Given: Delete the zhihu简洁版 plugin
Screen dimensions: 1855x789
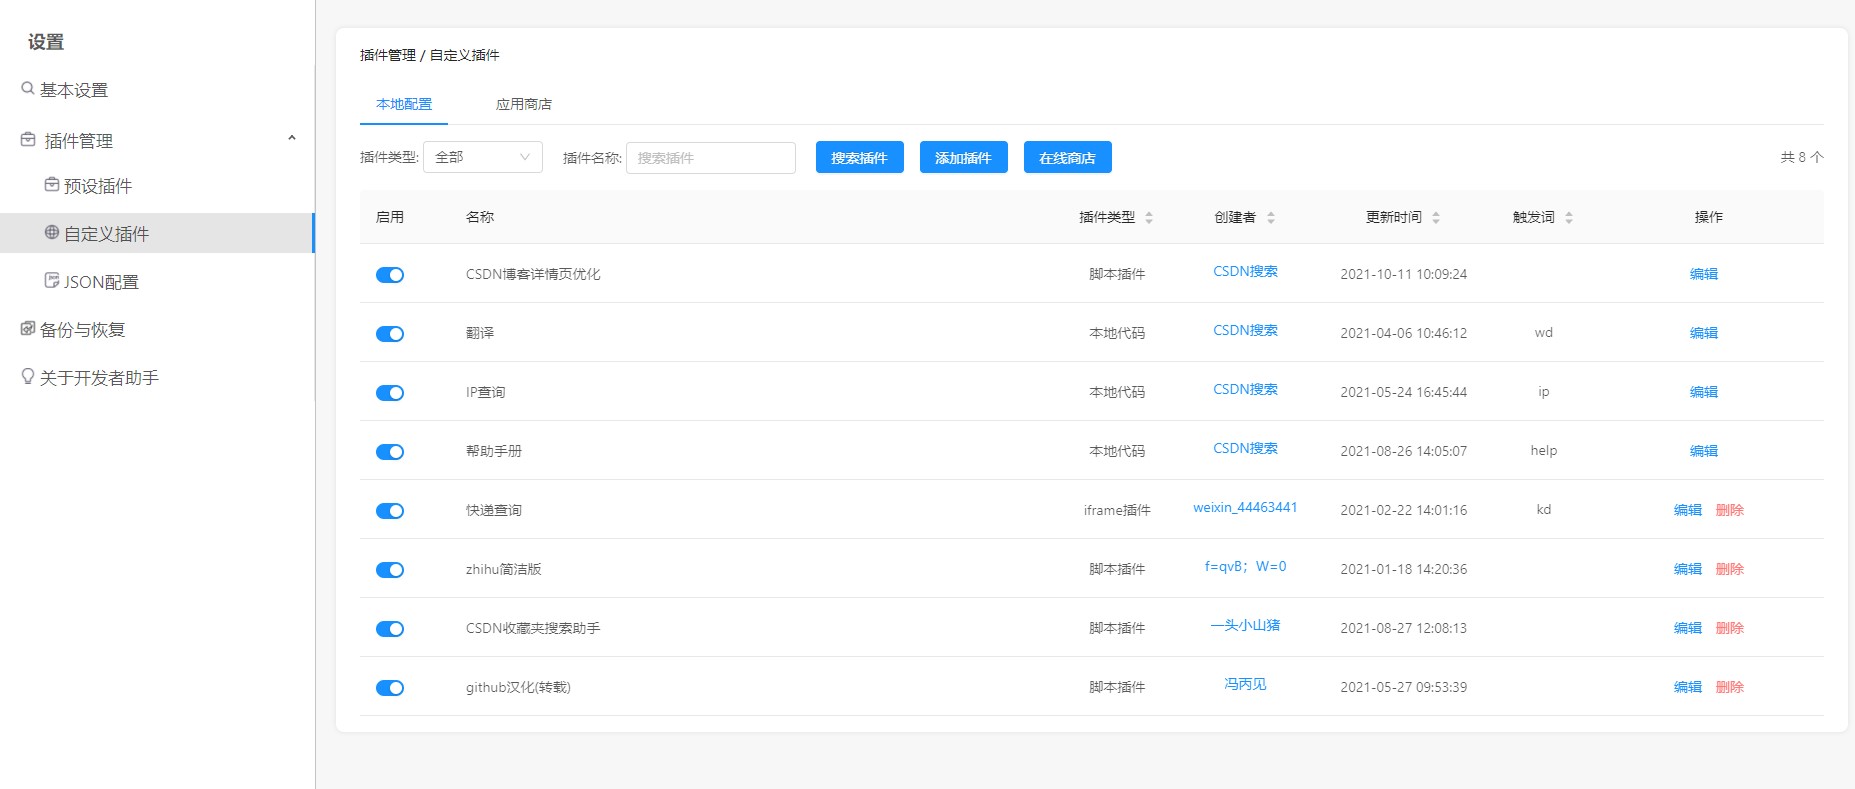Looking at the screenshot, I should click(x=1729, y=569).
